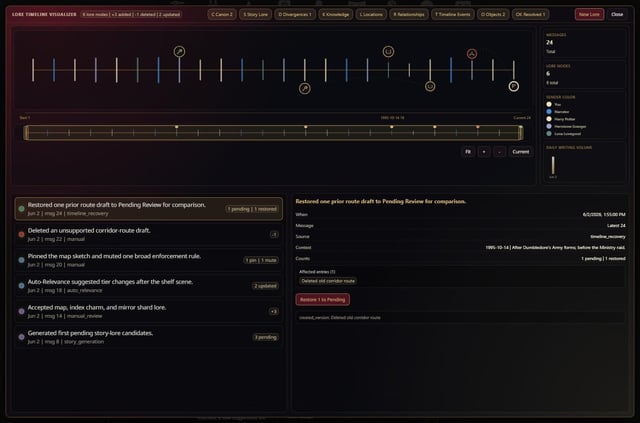Click the '+3' badge on Accepted map row

click(274, 312)
